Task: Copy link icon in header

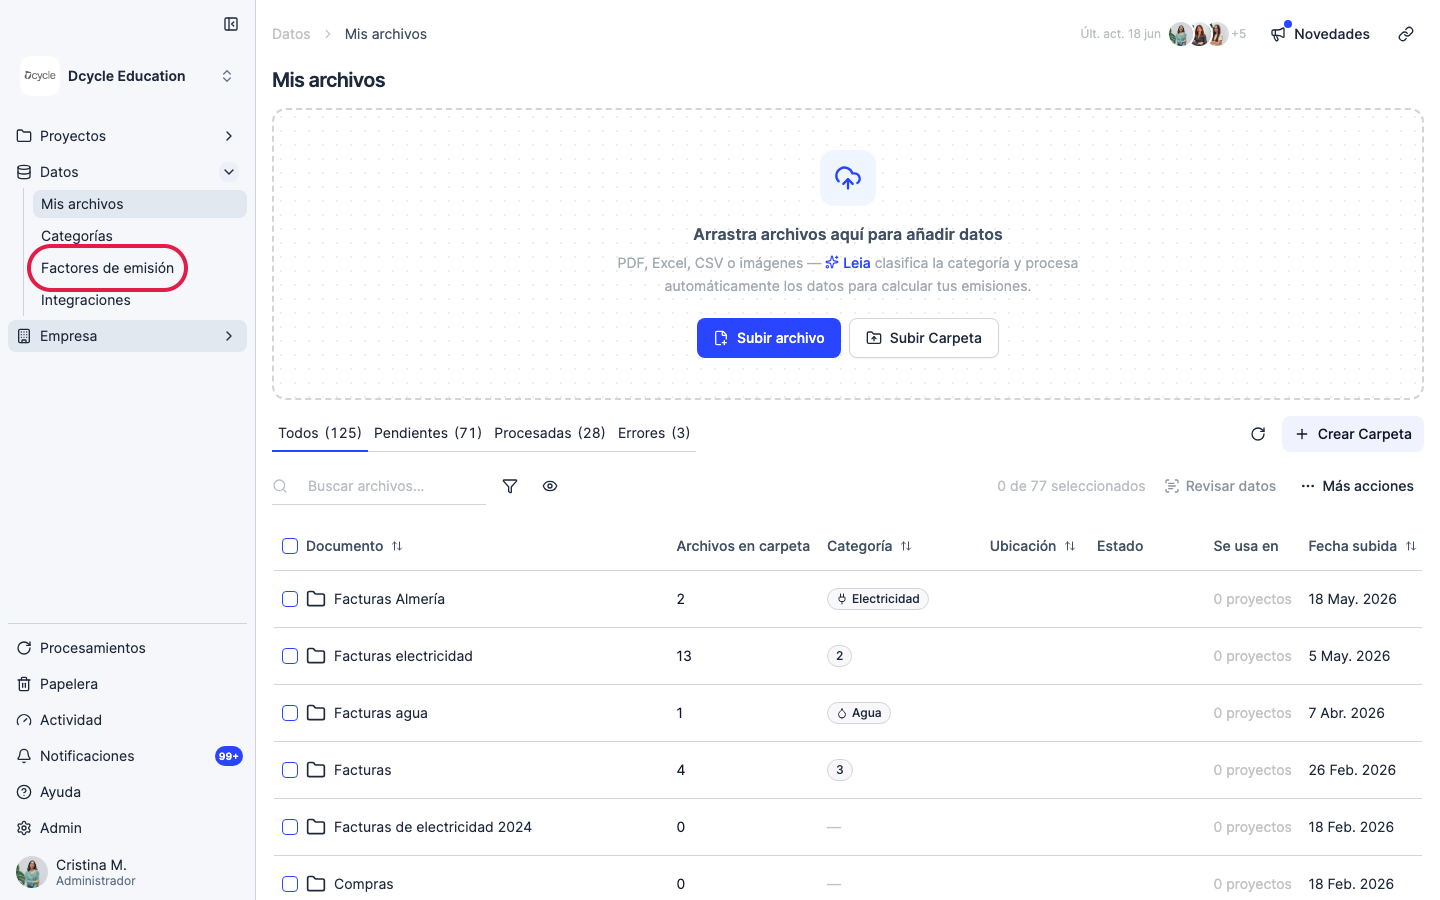Action: [x=1406, y=34]
